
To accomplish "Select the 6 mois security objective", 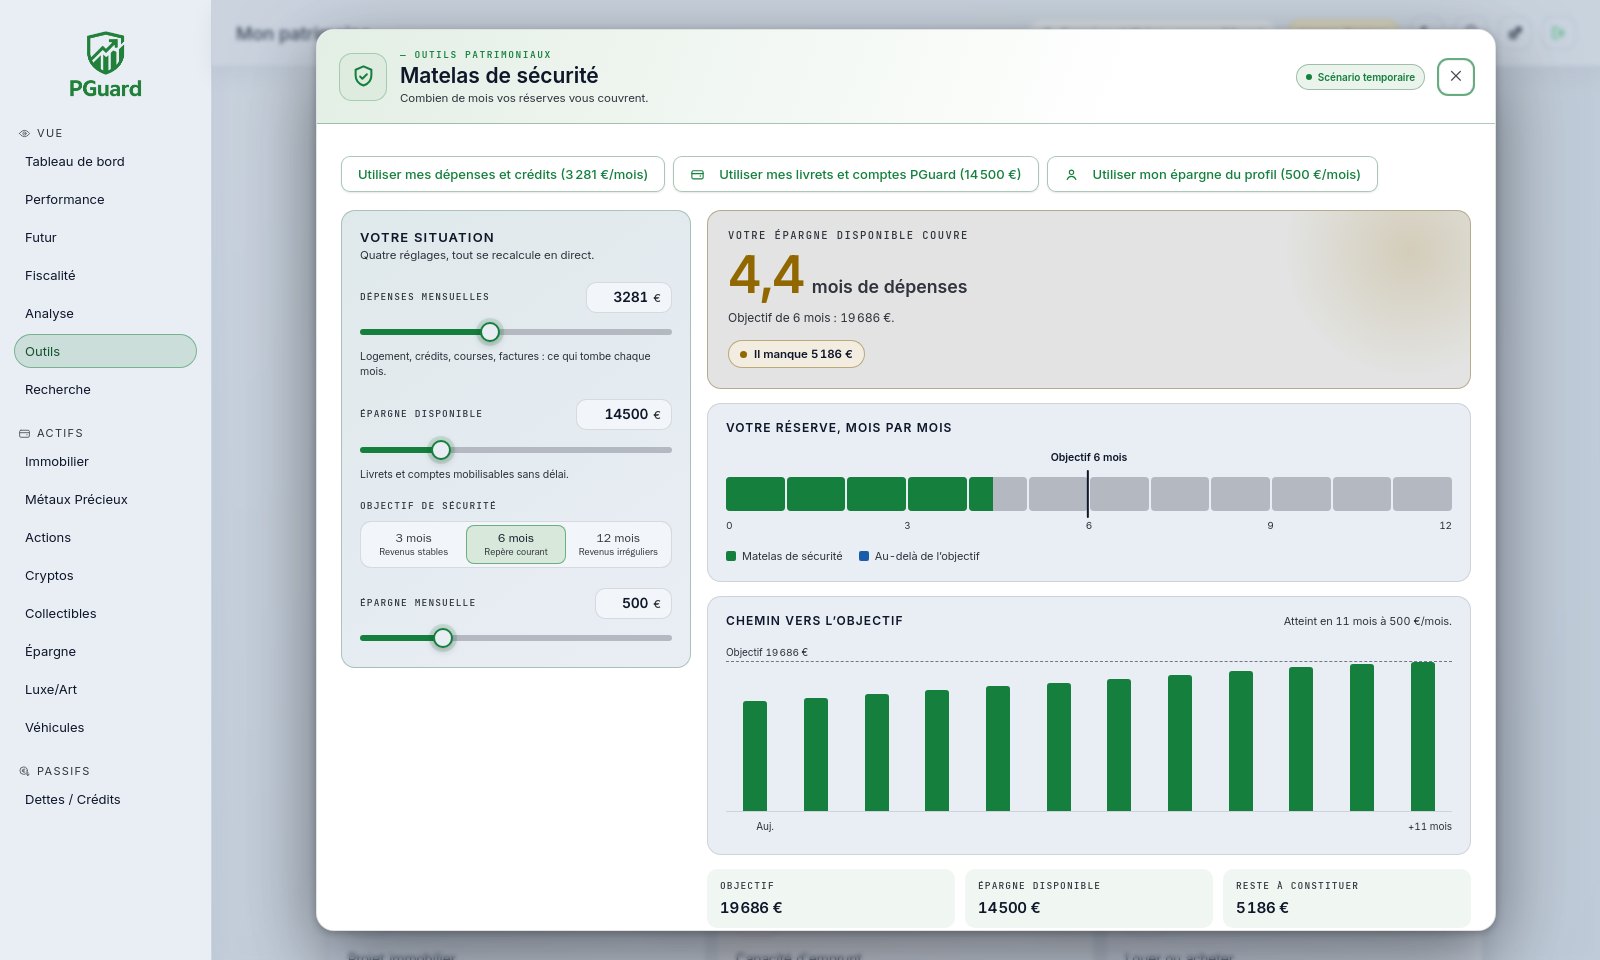I will coord(516,544).
